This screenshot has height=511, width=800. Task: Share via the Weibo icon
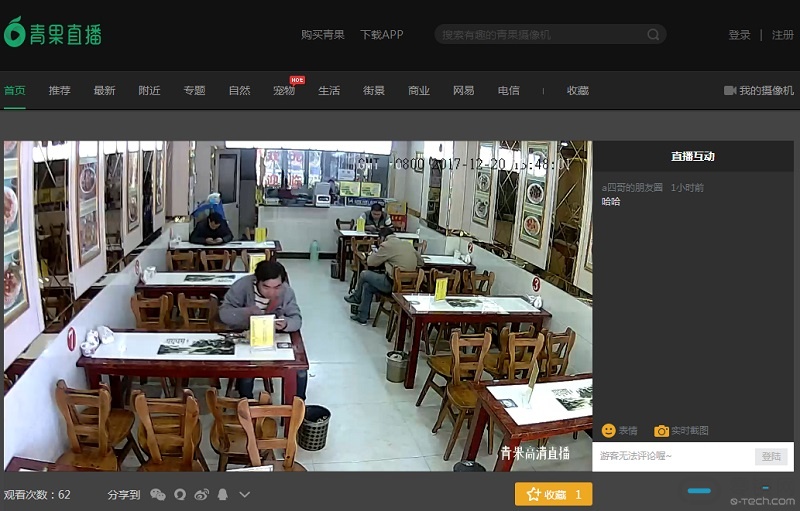click(x=202, y=495)
